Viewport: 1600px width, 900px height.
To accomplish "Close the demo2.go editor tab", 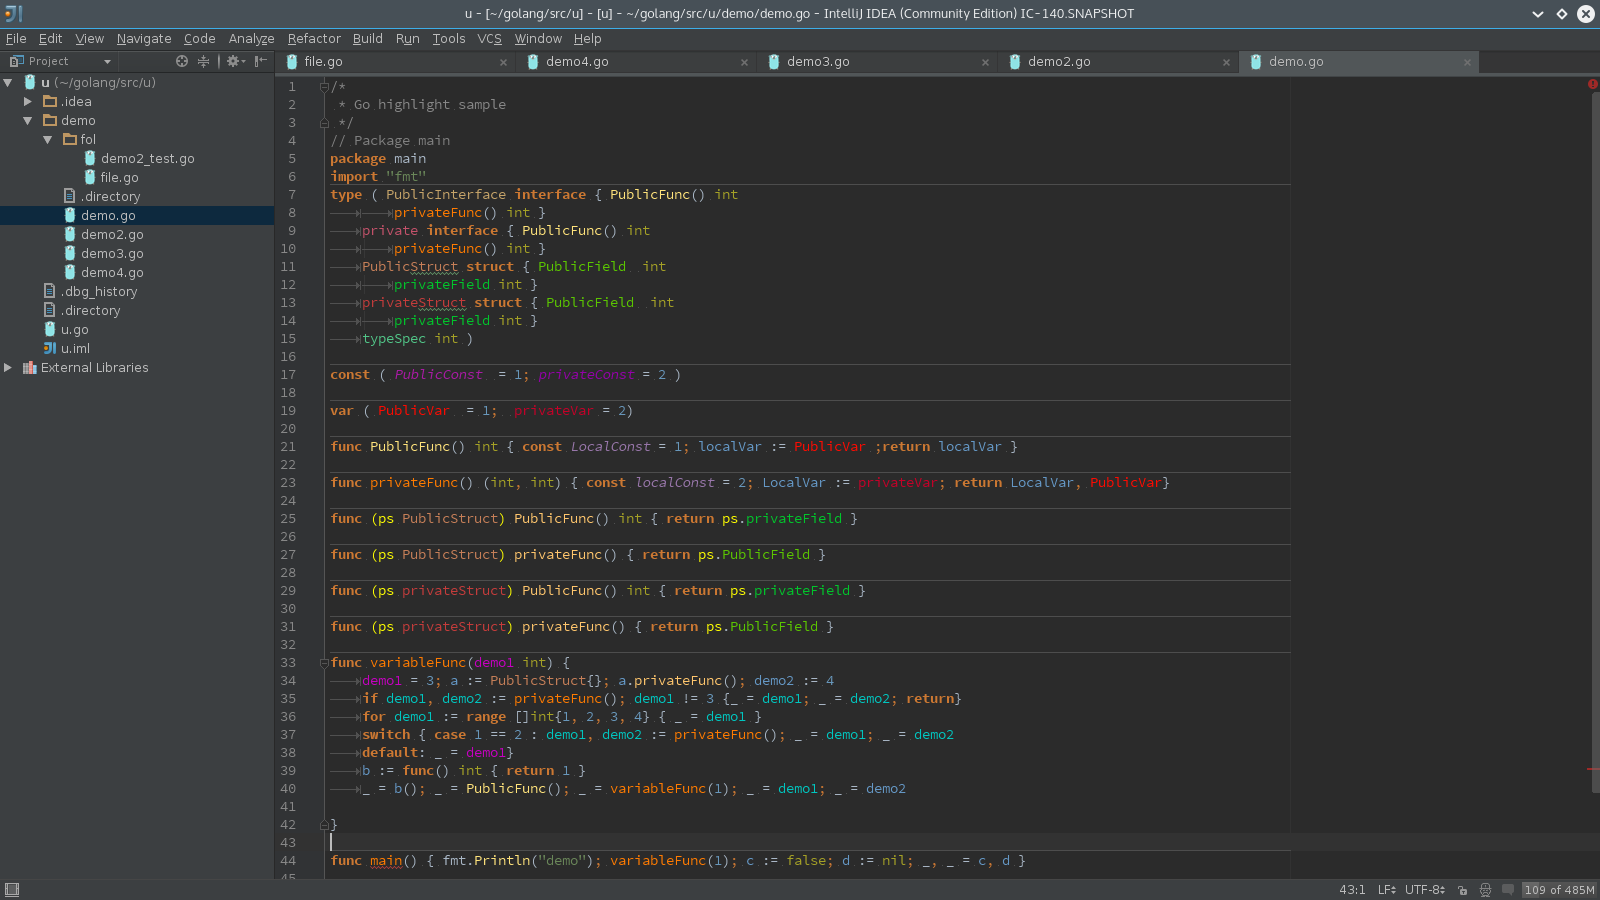I will (x=1226, y=62).
